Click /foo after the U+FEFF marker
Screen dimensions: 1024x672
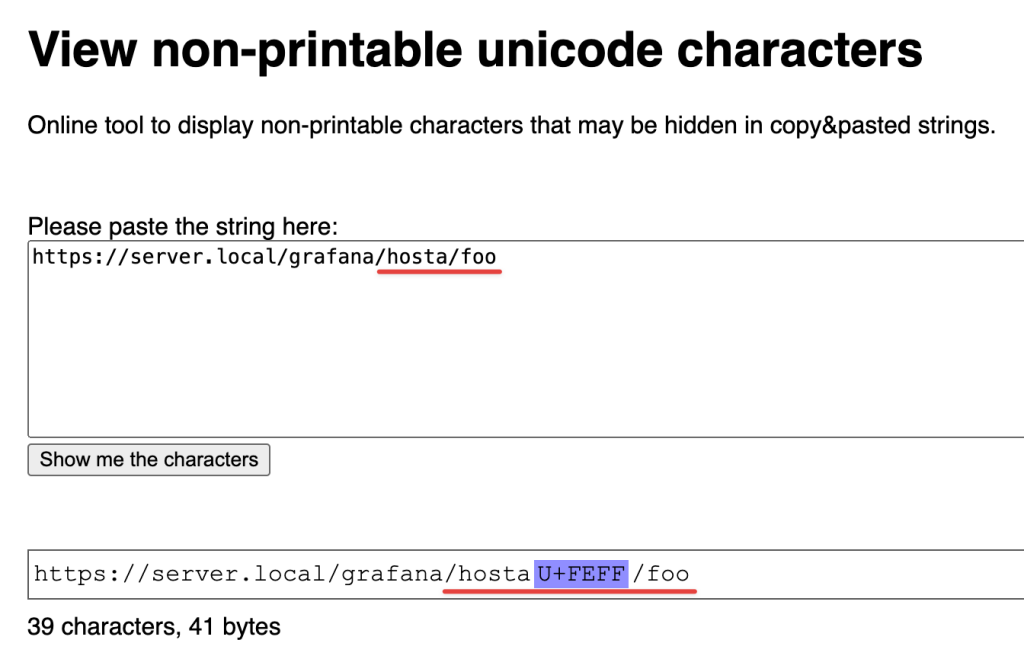coord(661,574)
